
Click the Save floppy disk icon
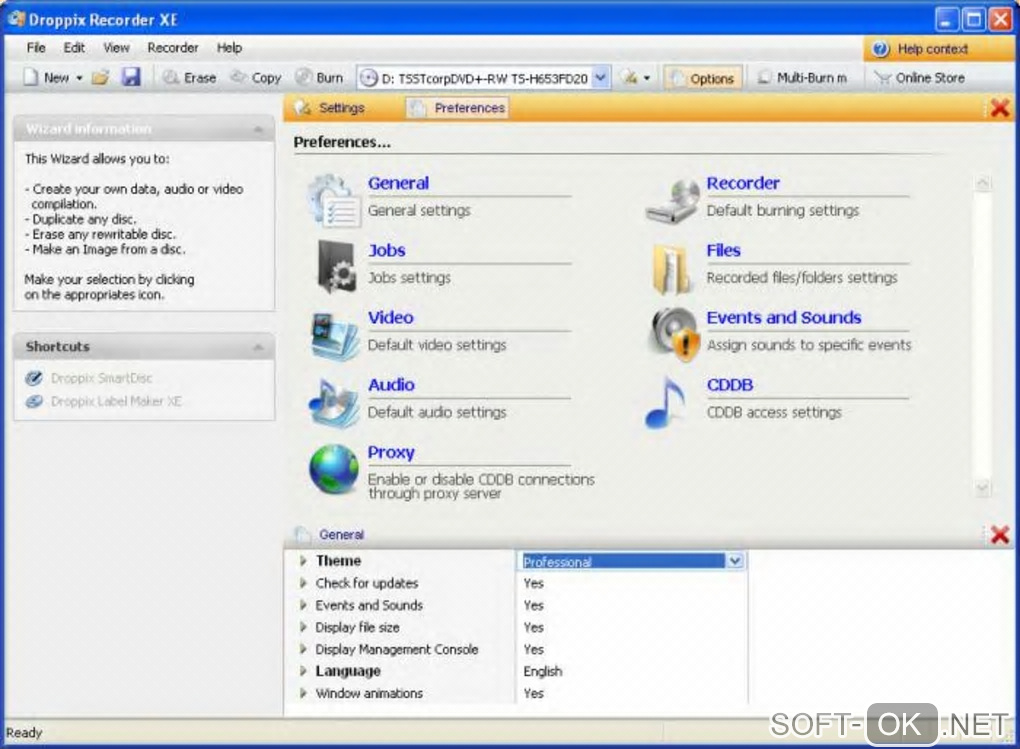tap(131, 77)
